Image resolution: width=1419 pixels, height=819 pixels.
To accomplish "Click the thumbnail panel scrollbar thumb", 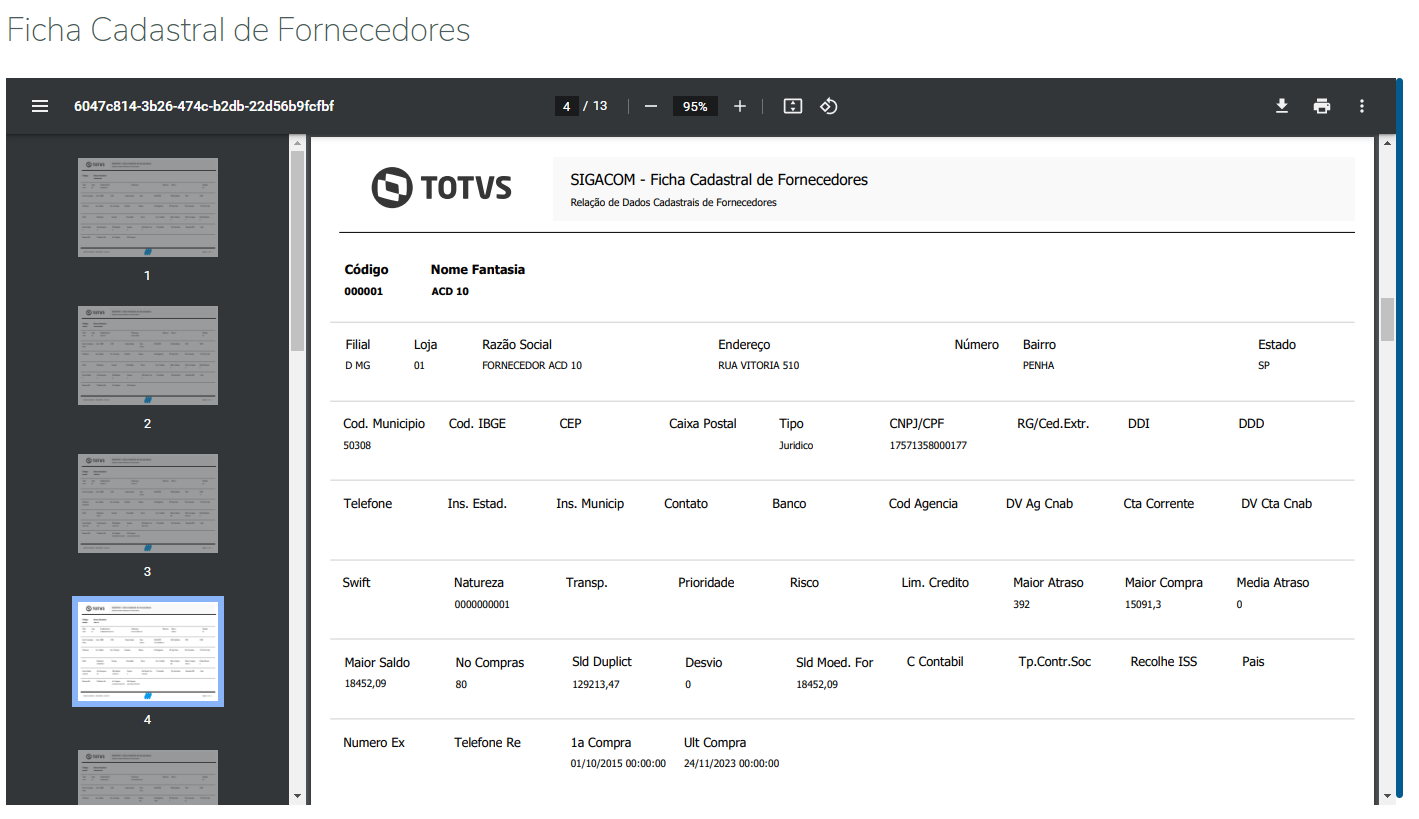I will click(x=297, y=252).
